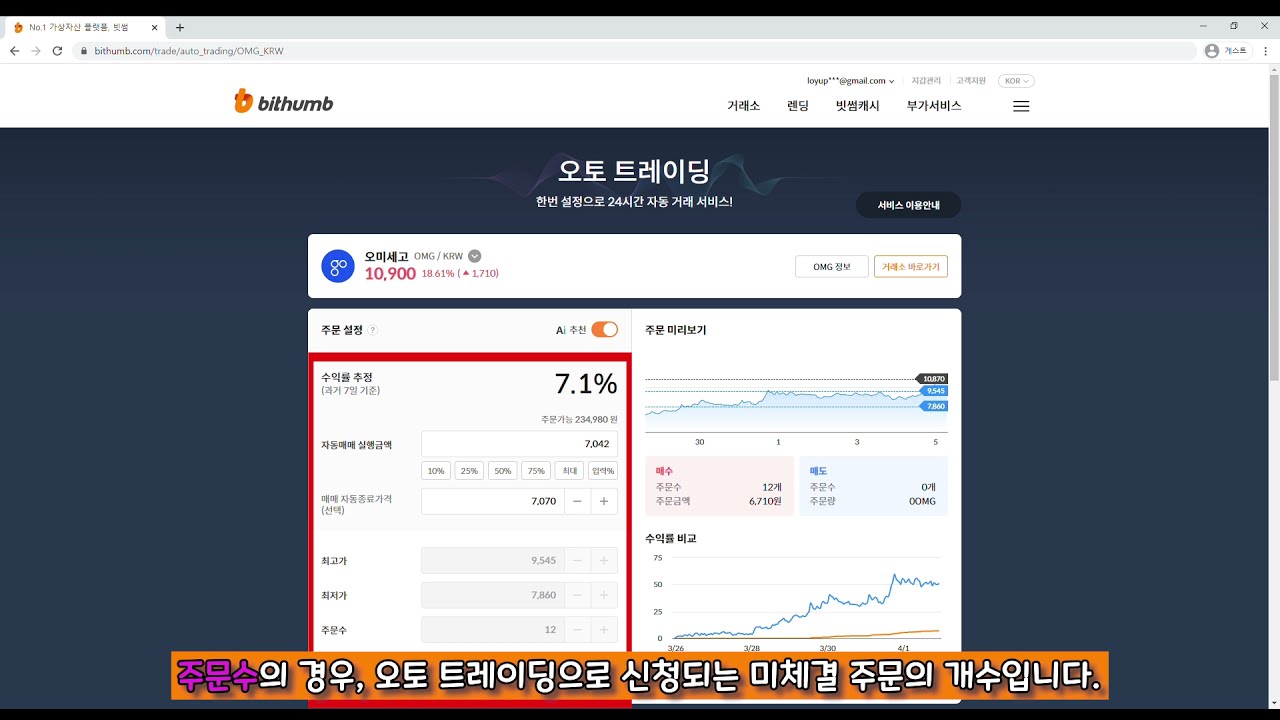Decrease the 매매 자동종료가격 with minus

[x=577, y=501]
